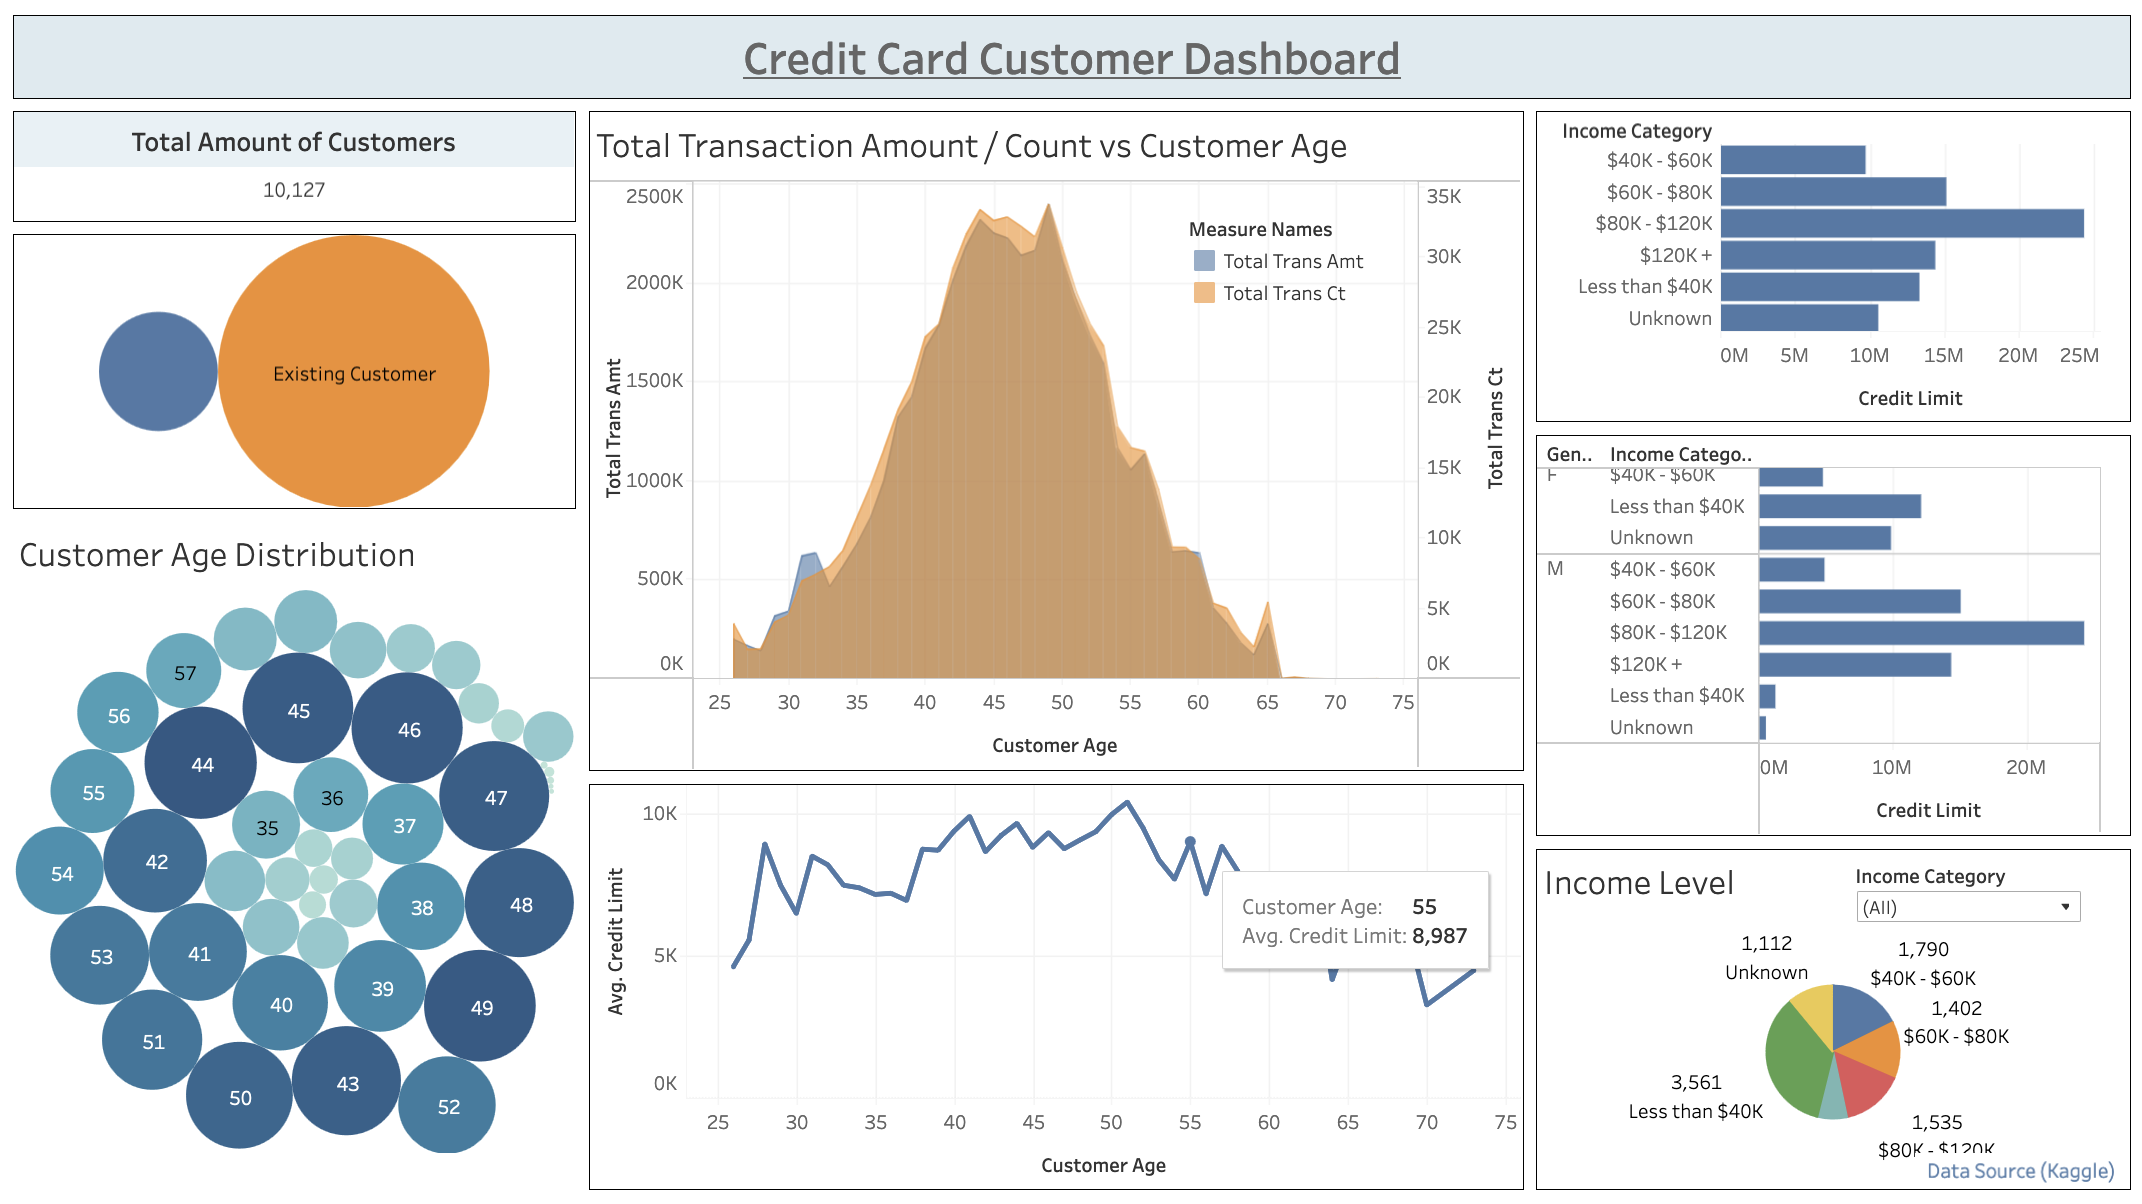
Task: Click the Data Source (Kaggle) link
Action: [x=2020, y=1171]
